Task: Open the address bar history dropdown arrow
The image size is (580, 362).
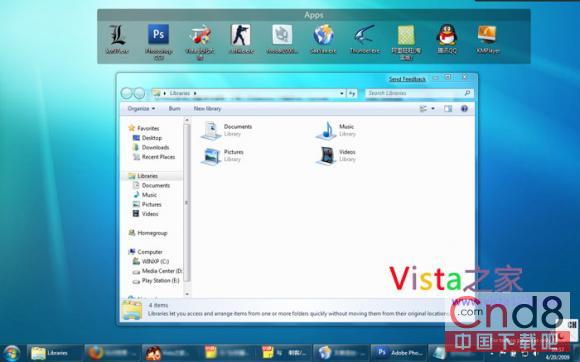Action: coord(342,94)
